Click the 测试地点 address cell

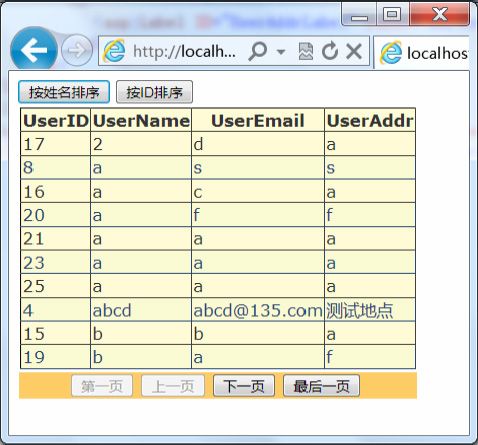370,310
